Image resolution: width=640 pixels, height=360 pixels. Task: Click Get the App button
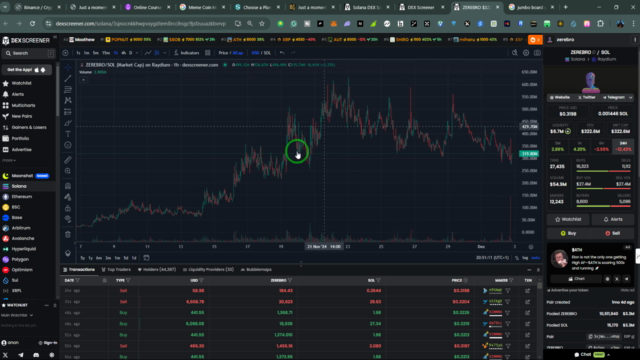(x=27, y=70)
